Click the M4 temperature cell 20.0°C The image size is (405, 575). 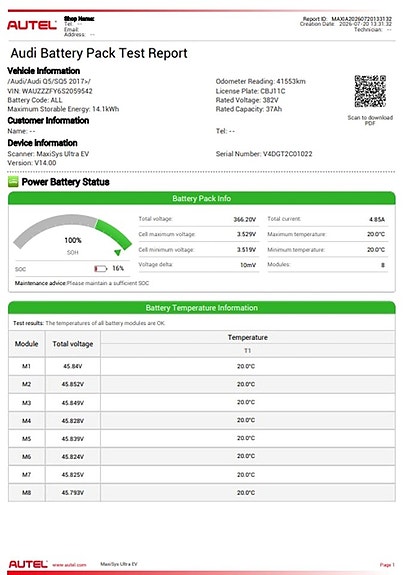pyautogui.click(x=246, y=420)
